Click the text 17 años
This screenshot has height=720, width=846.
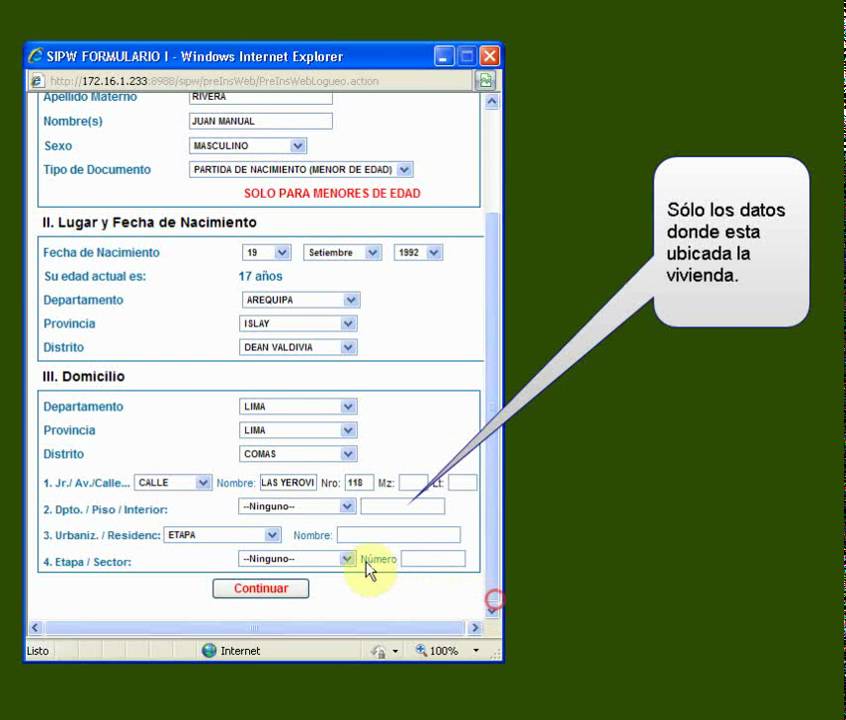coord(261,276)
